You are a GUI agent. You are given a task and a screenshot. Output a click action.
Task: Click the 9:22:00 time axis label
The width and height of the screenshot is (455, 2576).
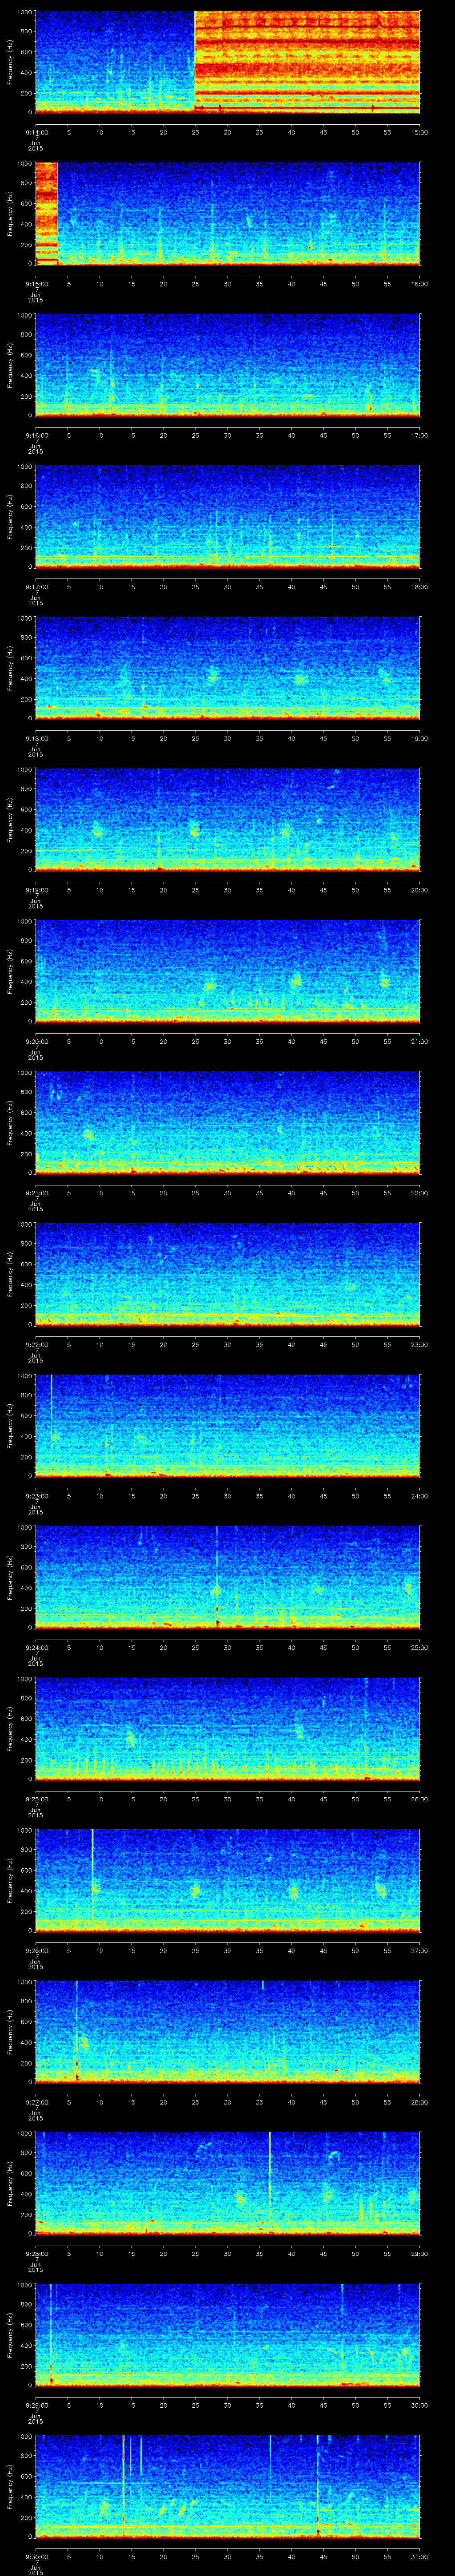[x=36, y=1344]
